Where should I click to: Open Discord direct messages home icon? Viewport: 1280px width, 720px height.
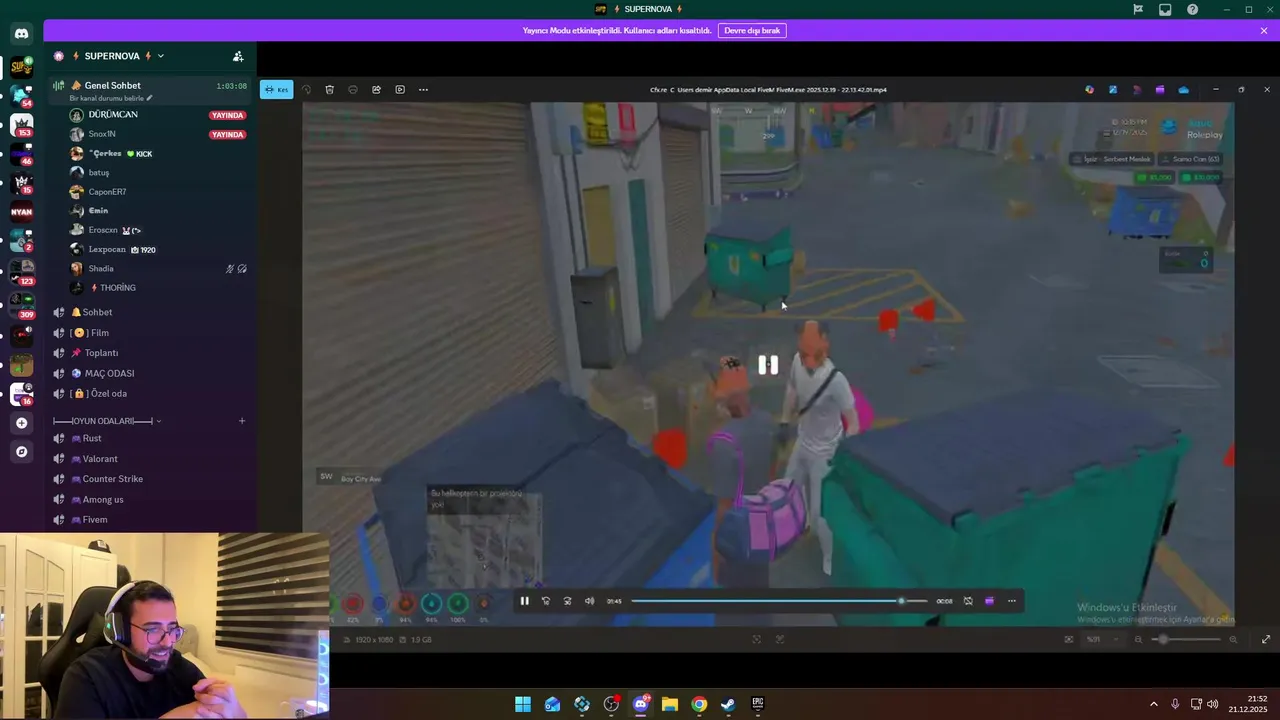pyautogui.click(x=21, y=34)
